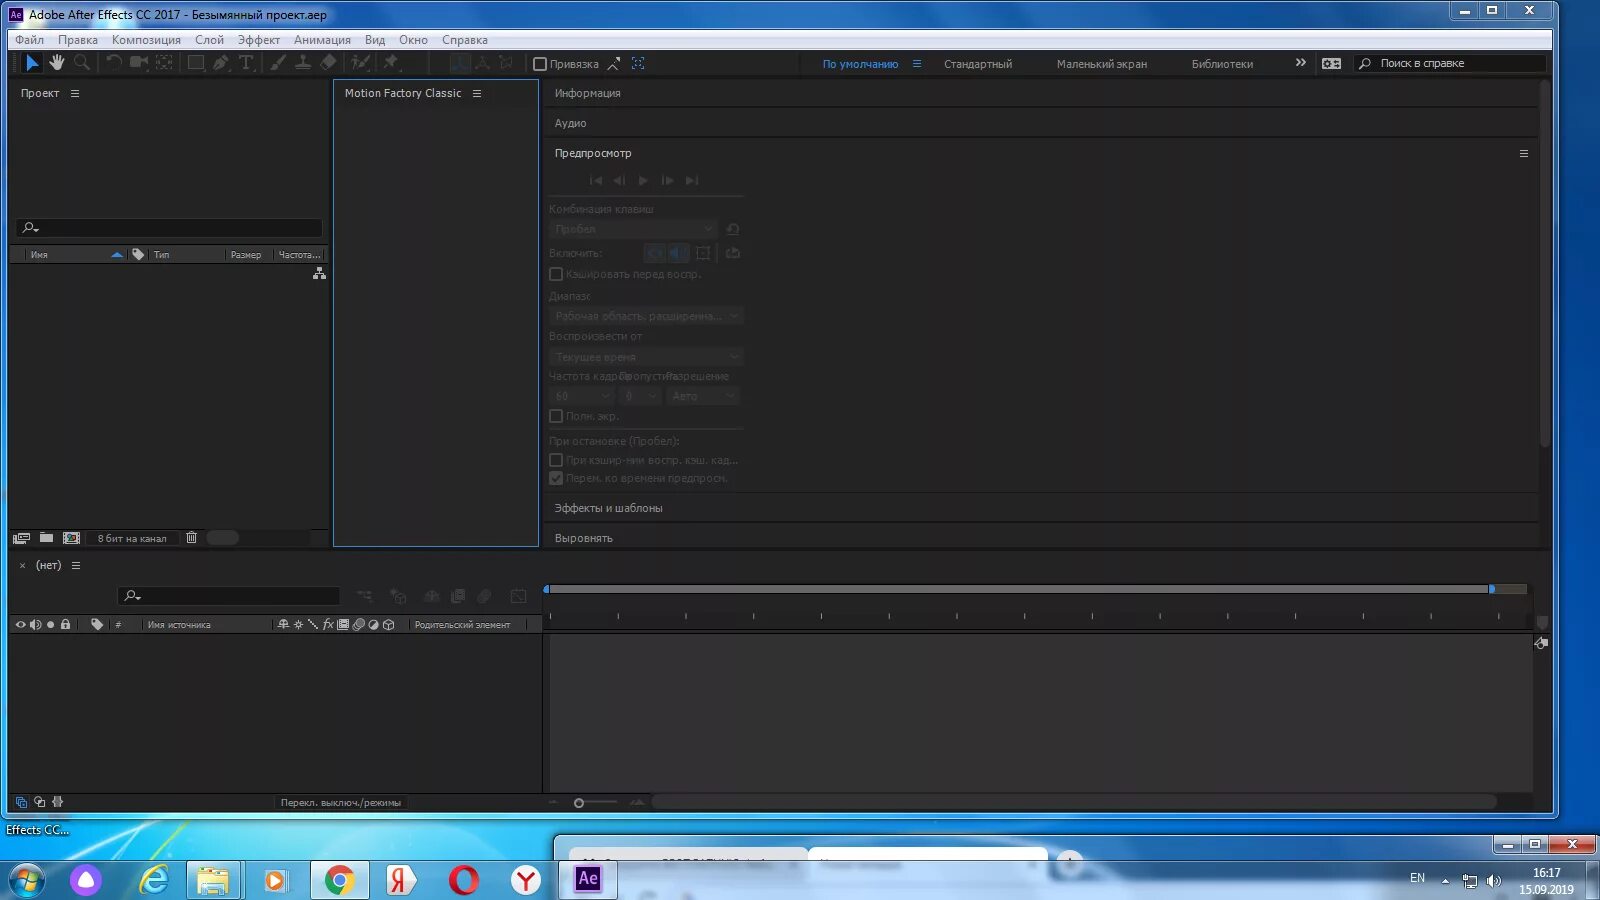
Task: Toggle lock column in timeline header
Action: [x=65, y=624]
